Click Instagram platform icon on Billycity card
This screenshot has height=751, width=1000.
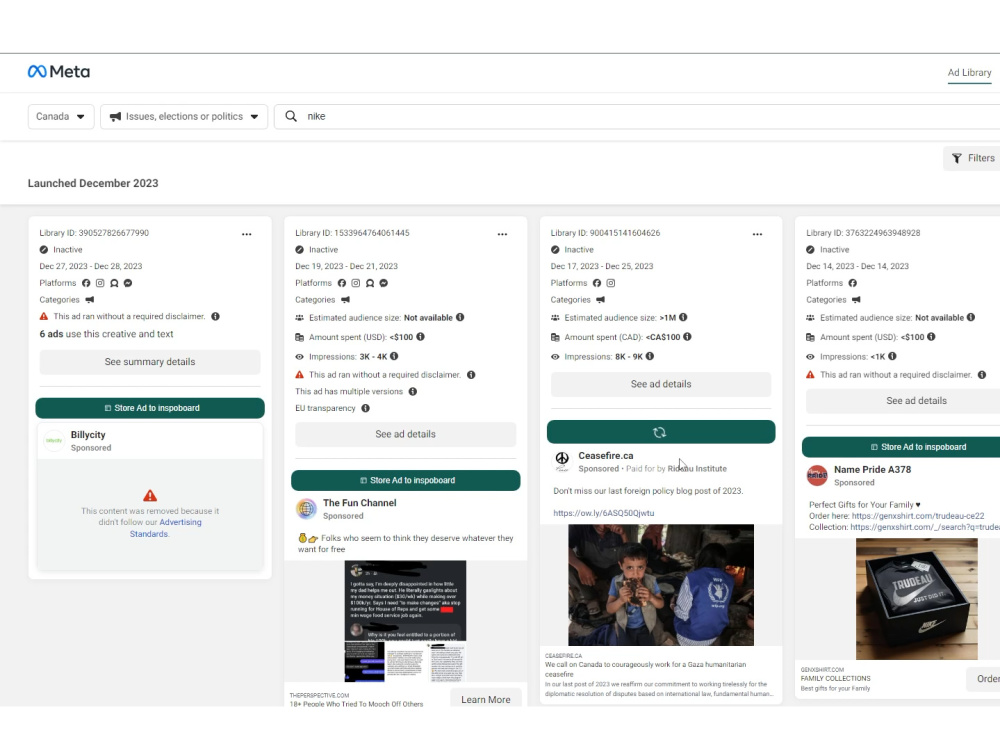coord(100,283)
